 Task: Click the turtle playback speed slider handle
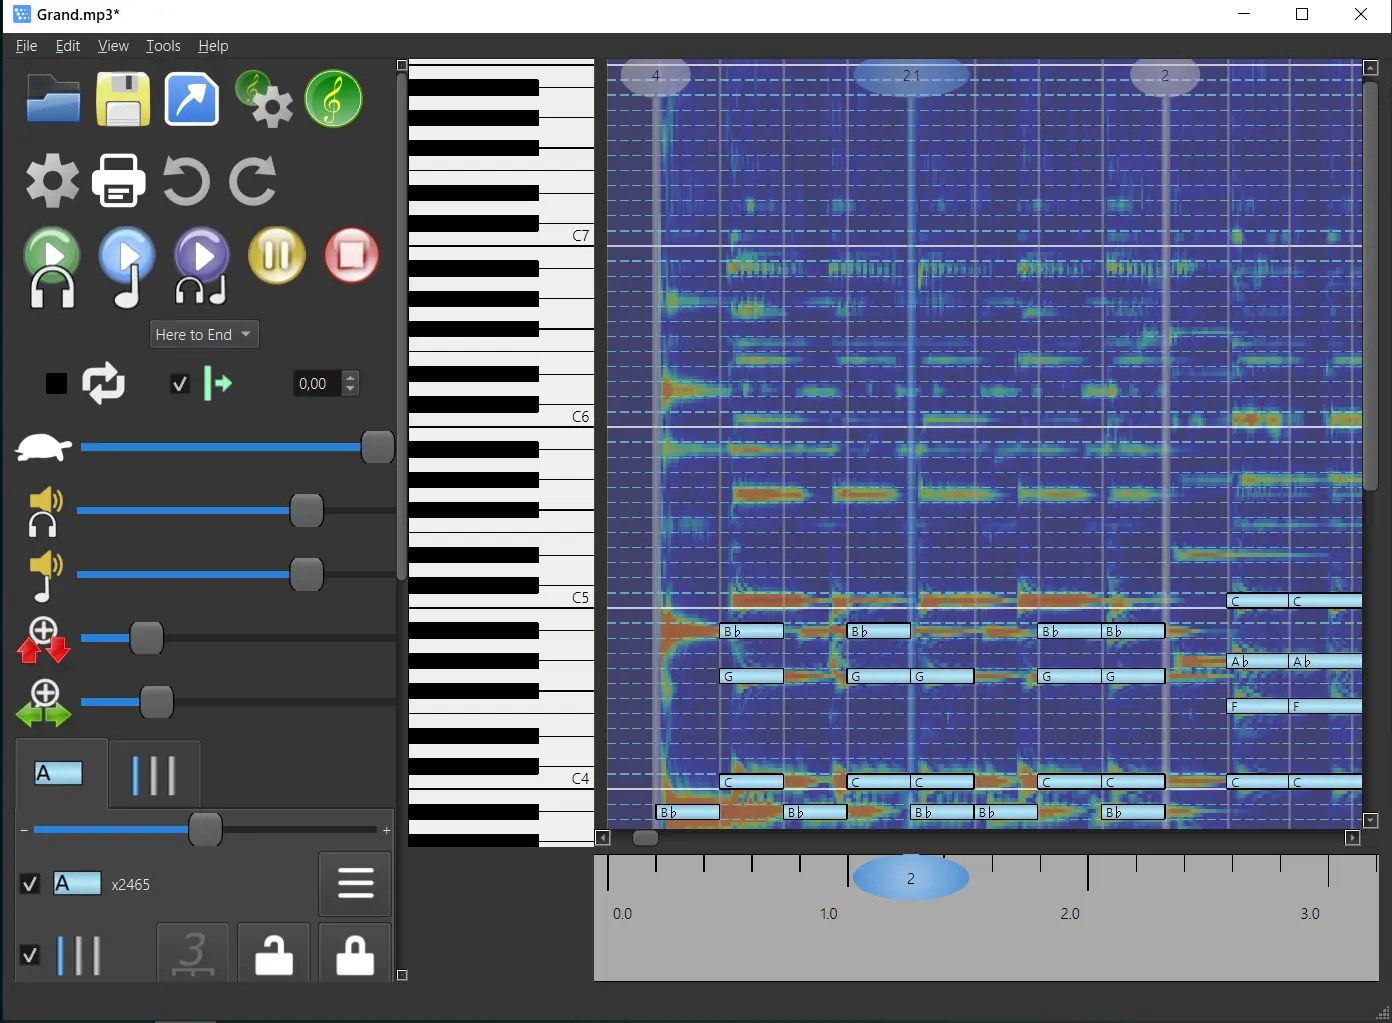pyautogui.click(x=377, y=447)
